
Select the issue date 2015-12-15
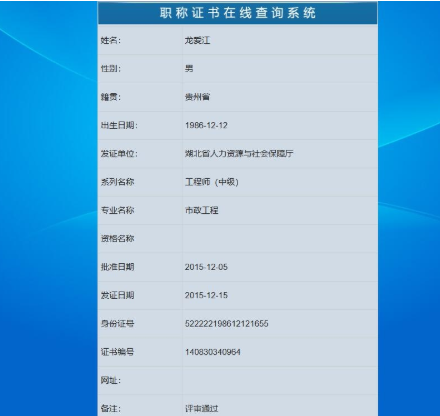206,295
